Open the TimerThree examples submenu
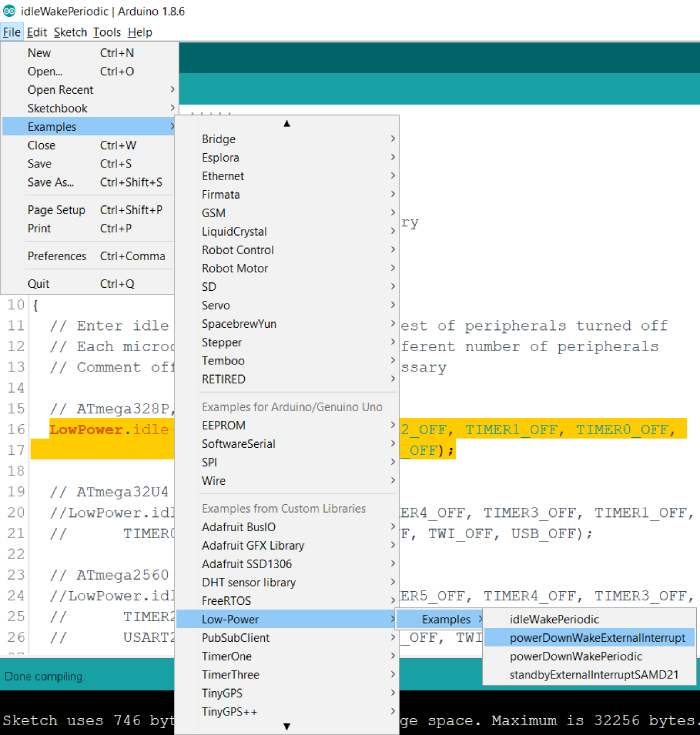Viewport: 700px width, 735px height. [x=287, y=675]
